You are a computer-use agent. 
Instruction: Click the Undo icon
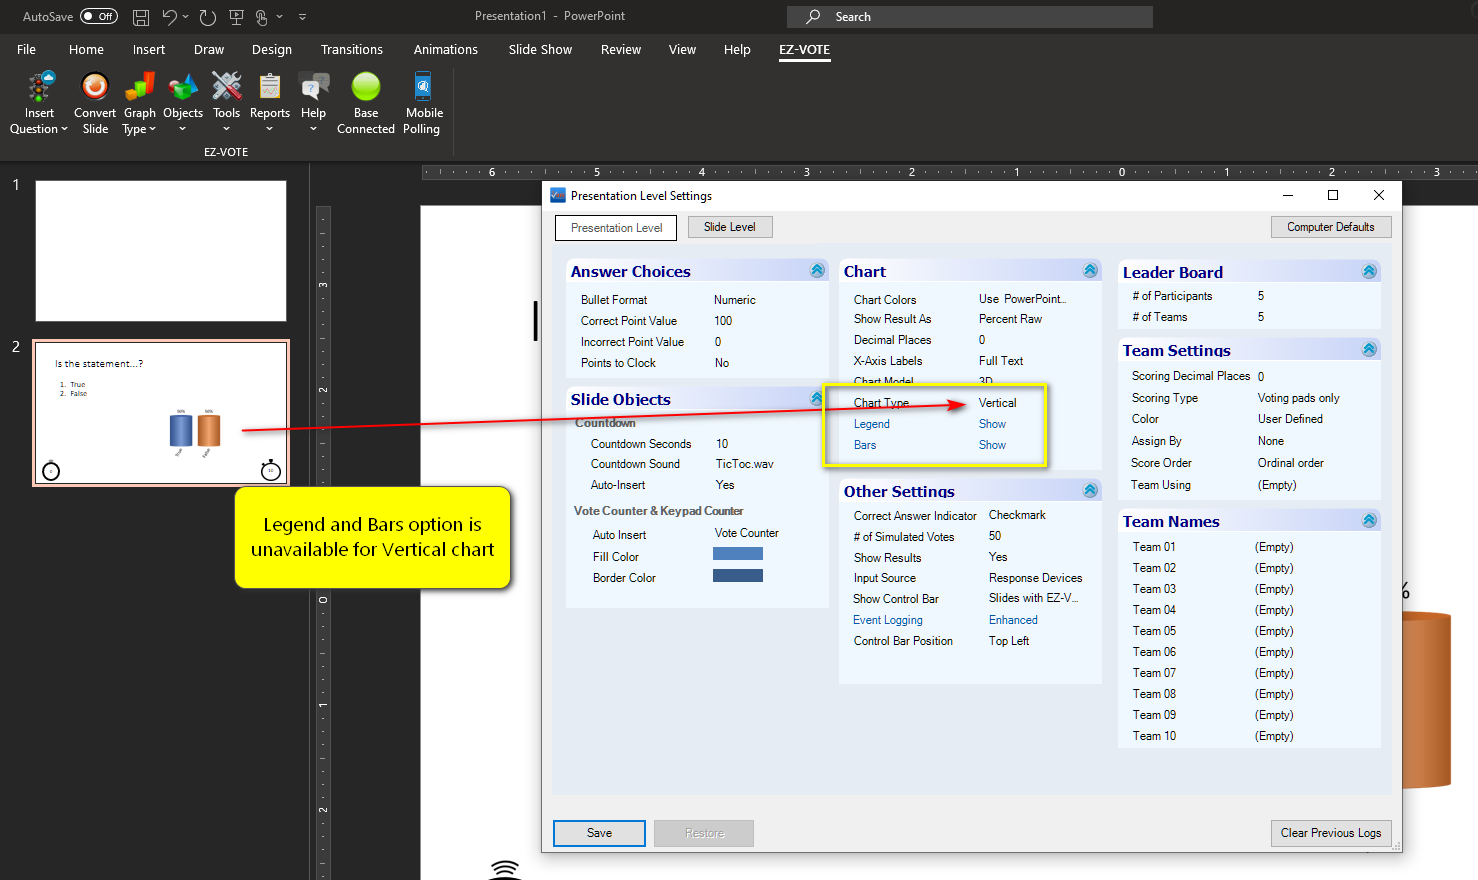click(170, 17)
